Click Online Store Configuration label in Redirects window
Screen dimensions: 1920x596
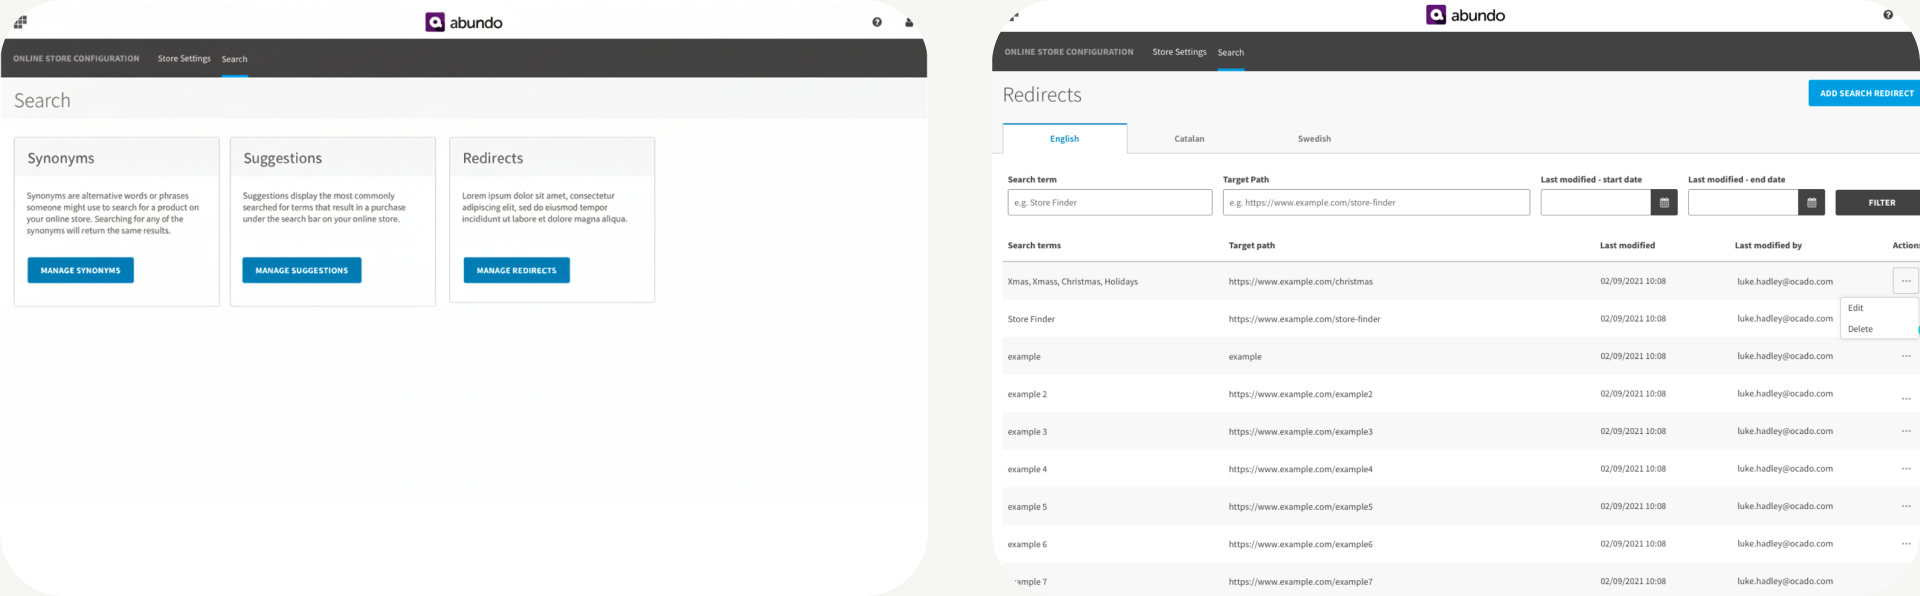coord(1069,52)
